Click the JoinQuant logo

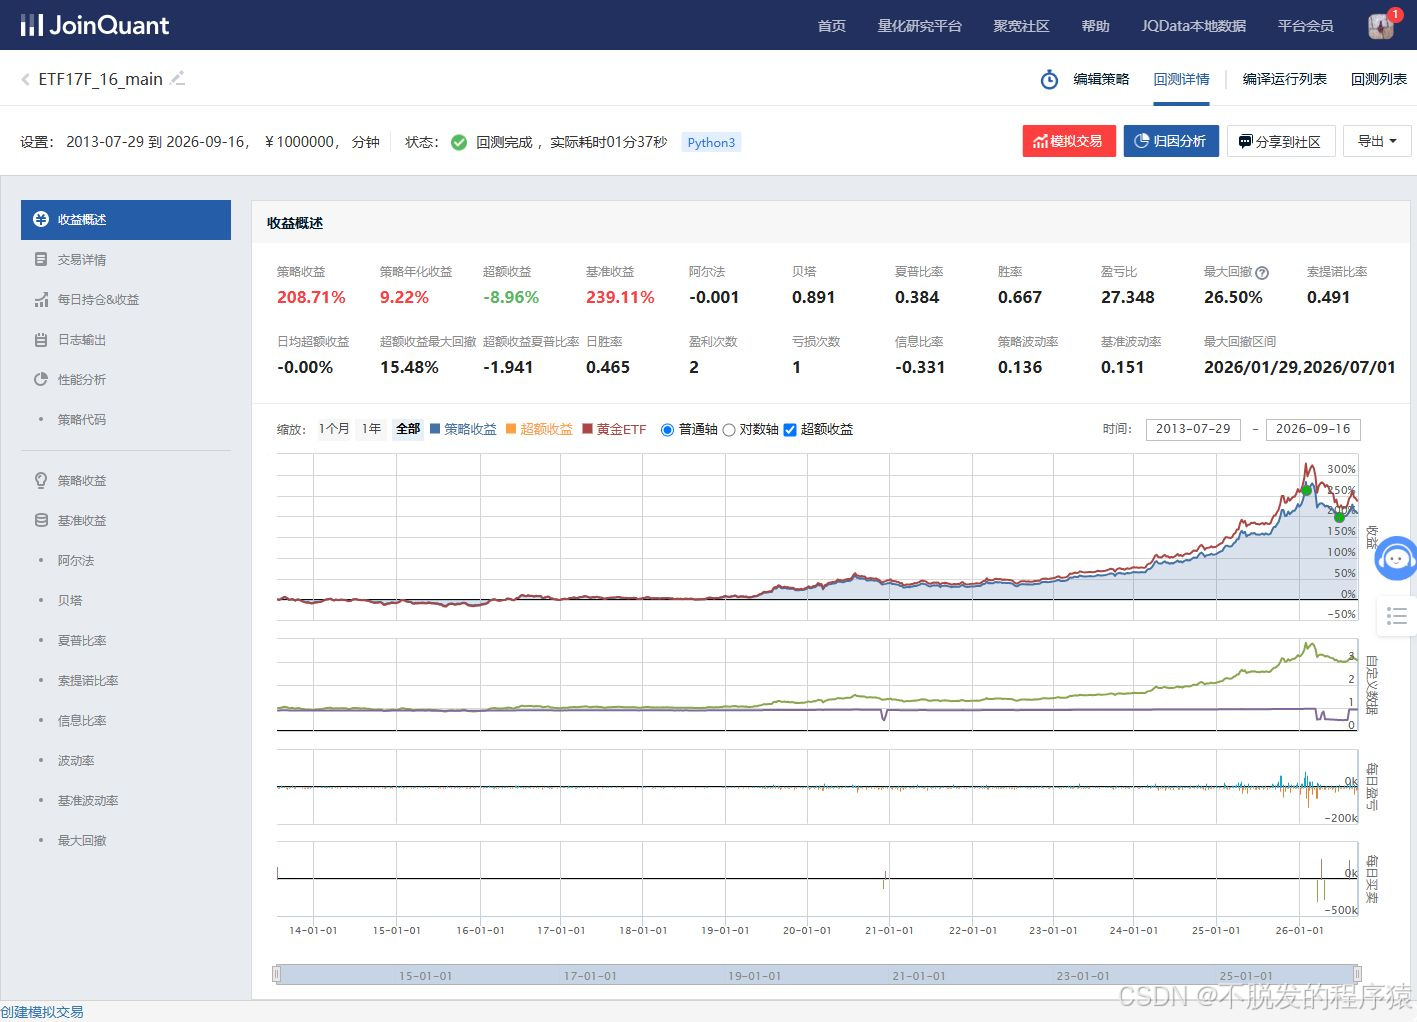tap(95, 25)
